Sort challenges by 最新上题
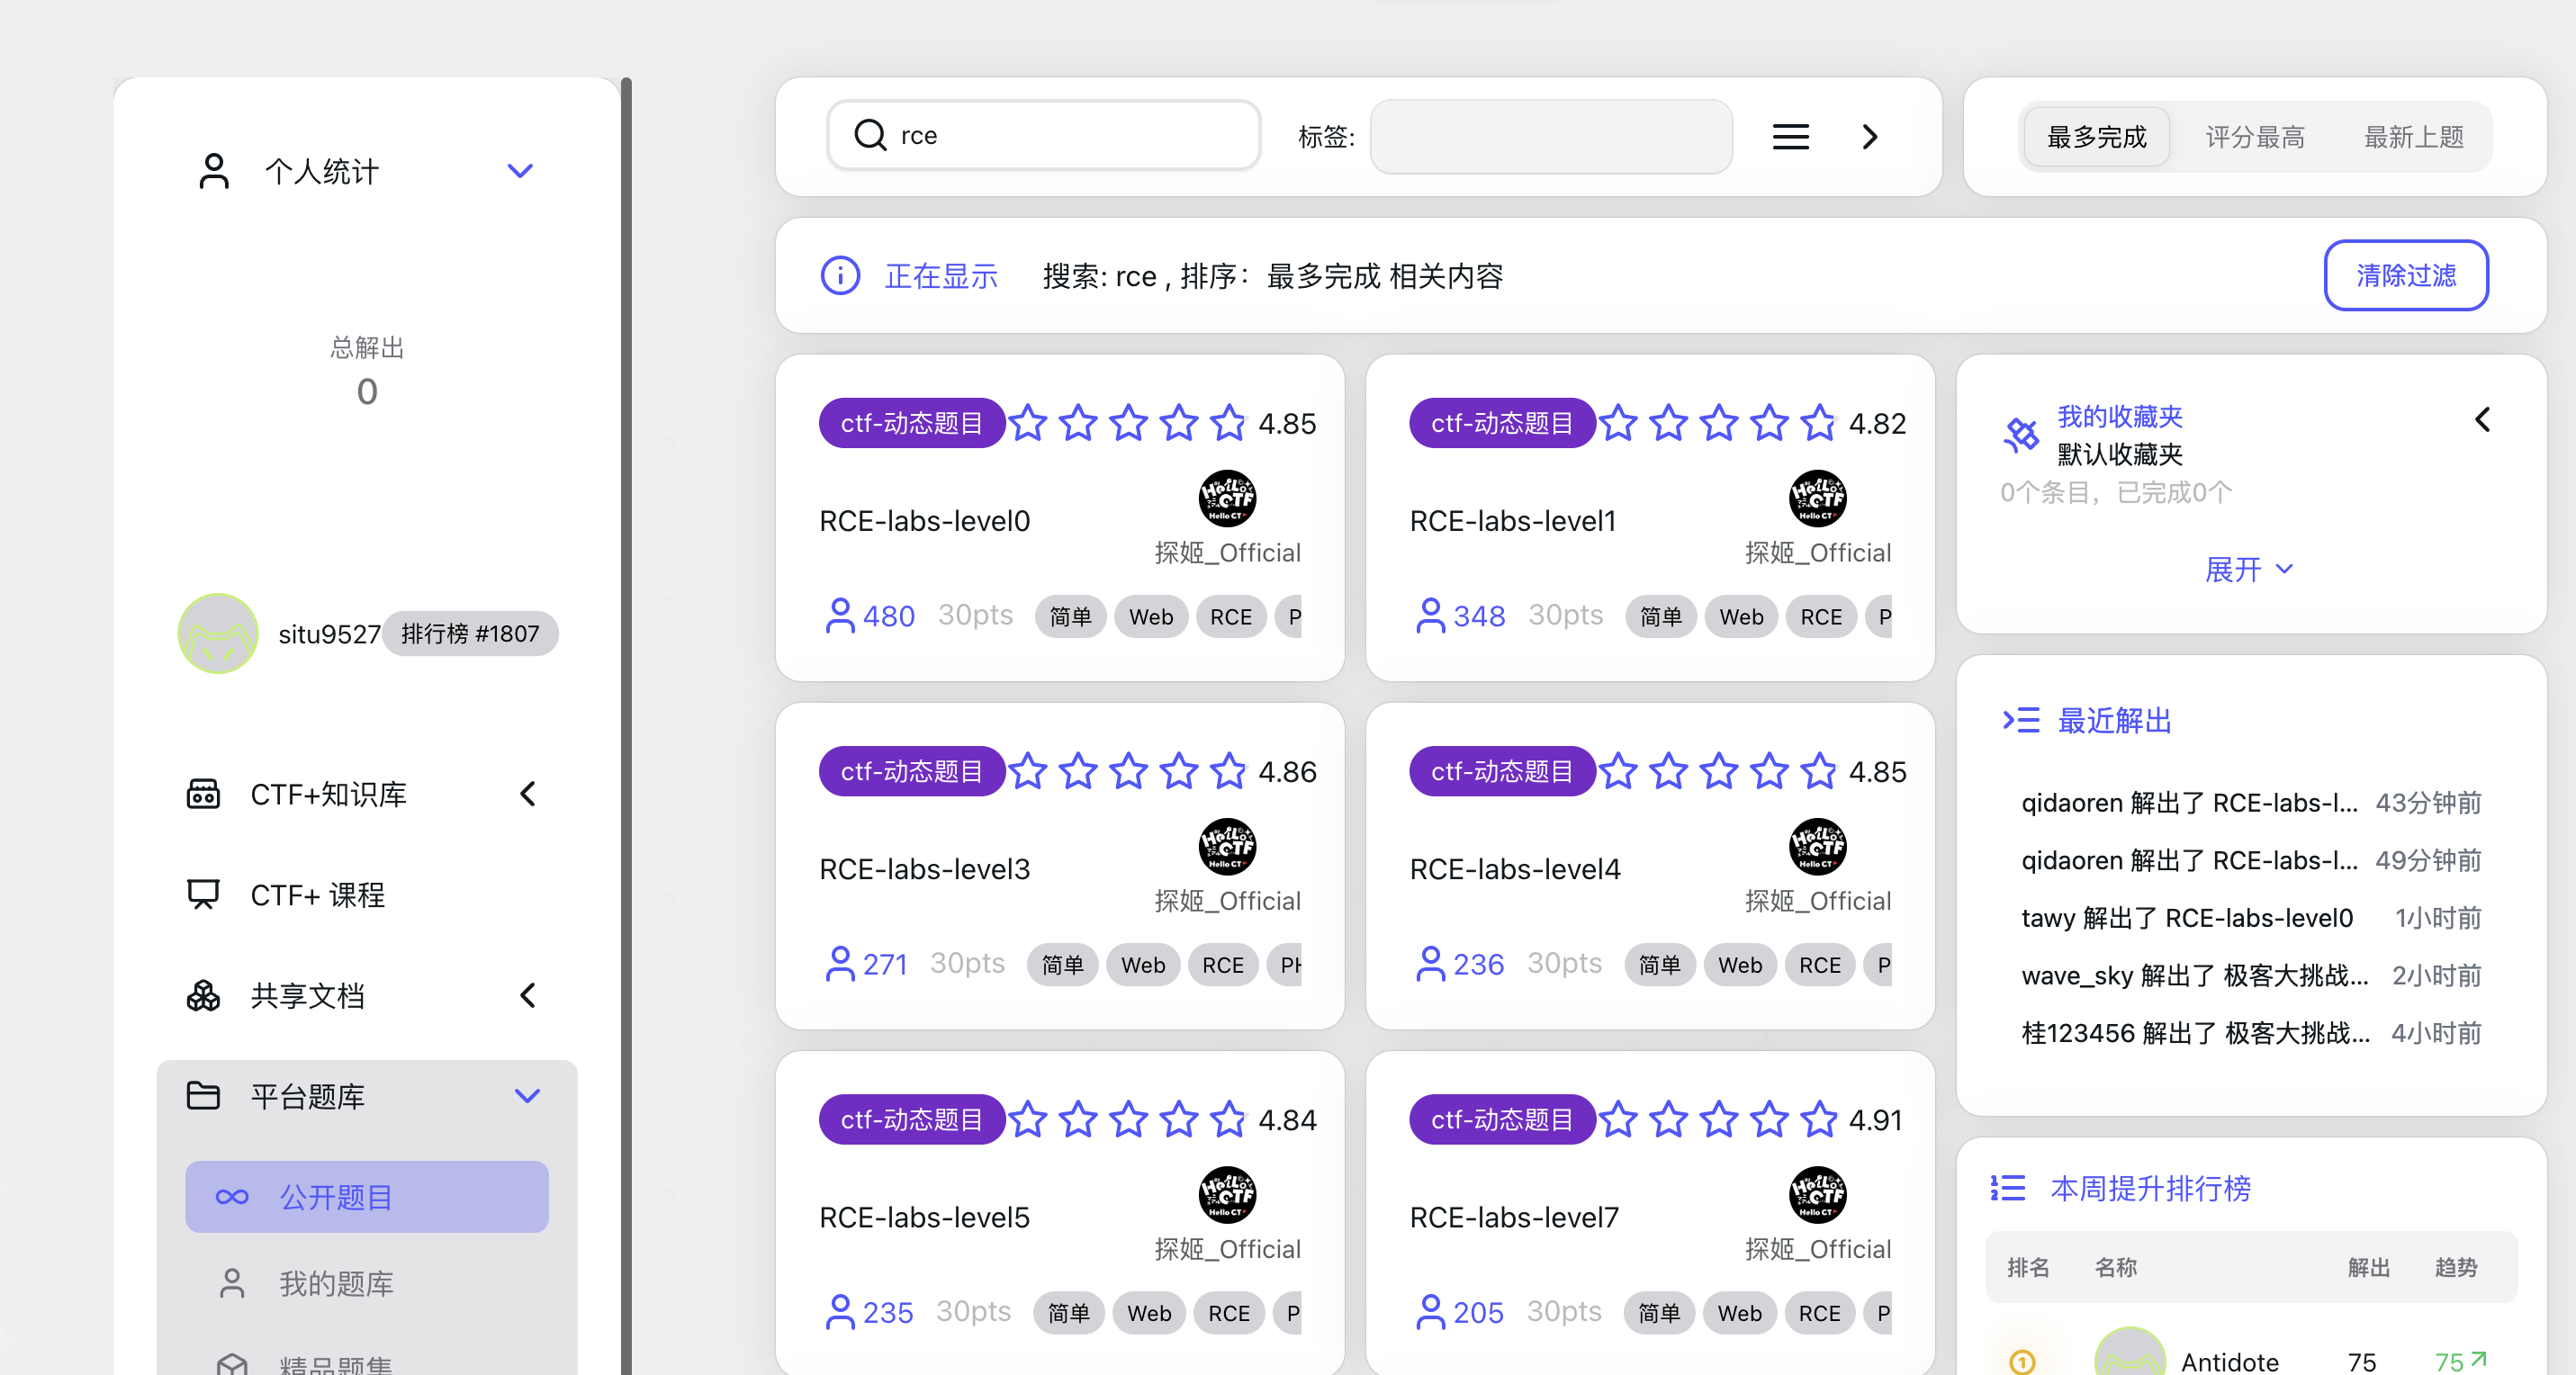The height and width of the screenshot is (1375, 2576). point(2413,137)
